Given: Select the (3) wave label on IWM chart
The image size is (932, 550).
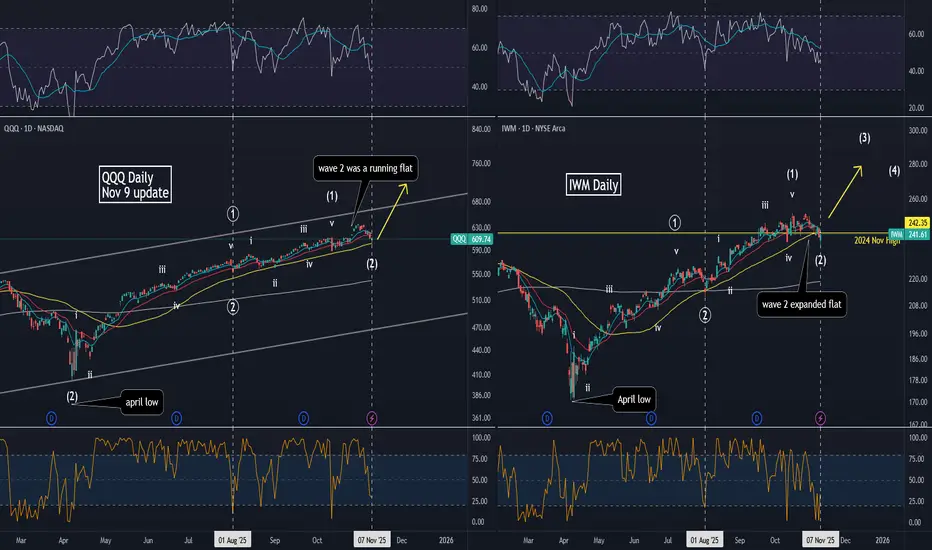Looking at the screenshot, I should pyautogui.click(x=864, y=138).
